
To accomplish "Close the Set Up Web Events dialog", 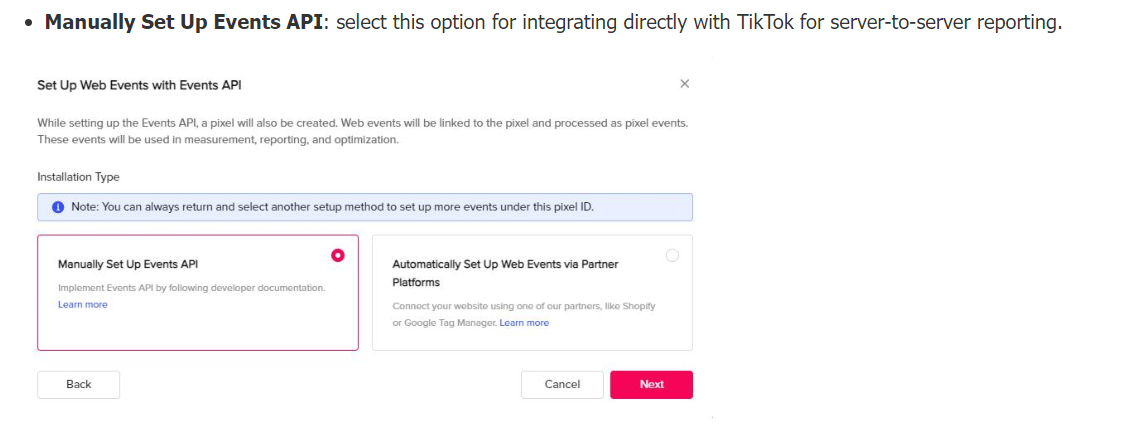I will coord(684,84).
